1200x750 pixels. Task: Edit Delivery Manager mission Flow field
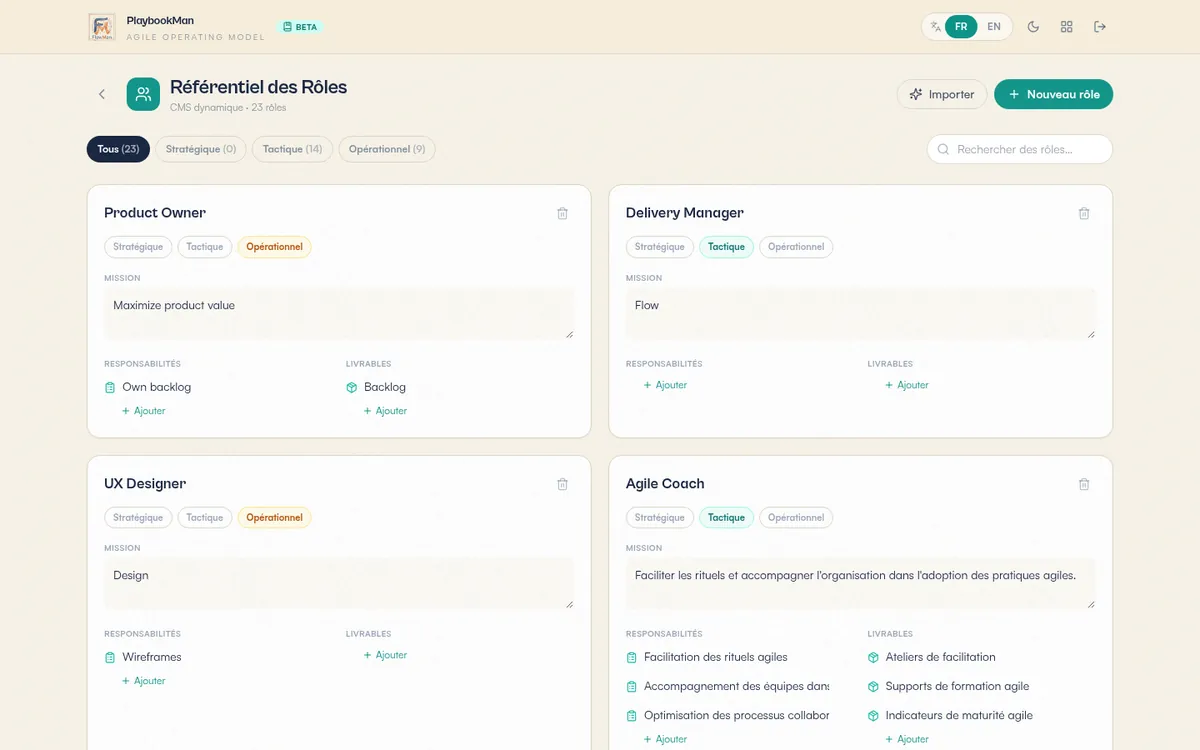click(861, 314)
